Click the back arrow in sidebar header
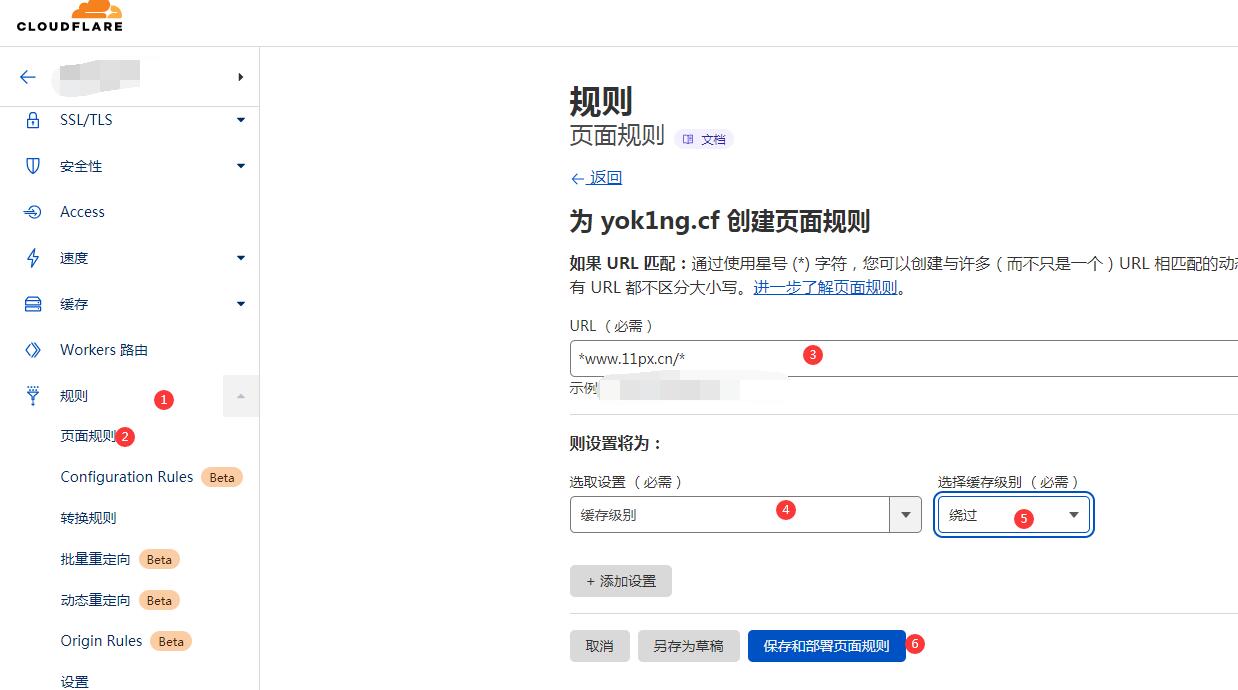Image resolution: width=1238 pixels, height=690 pixels. (28, 77)
